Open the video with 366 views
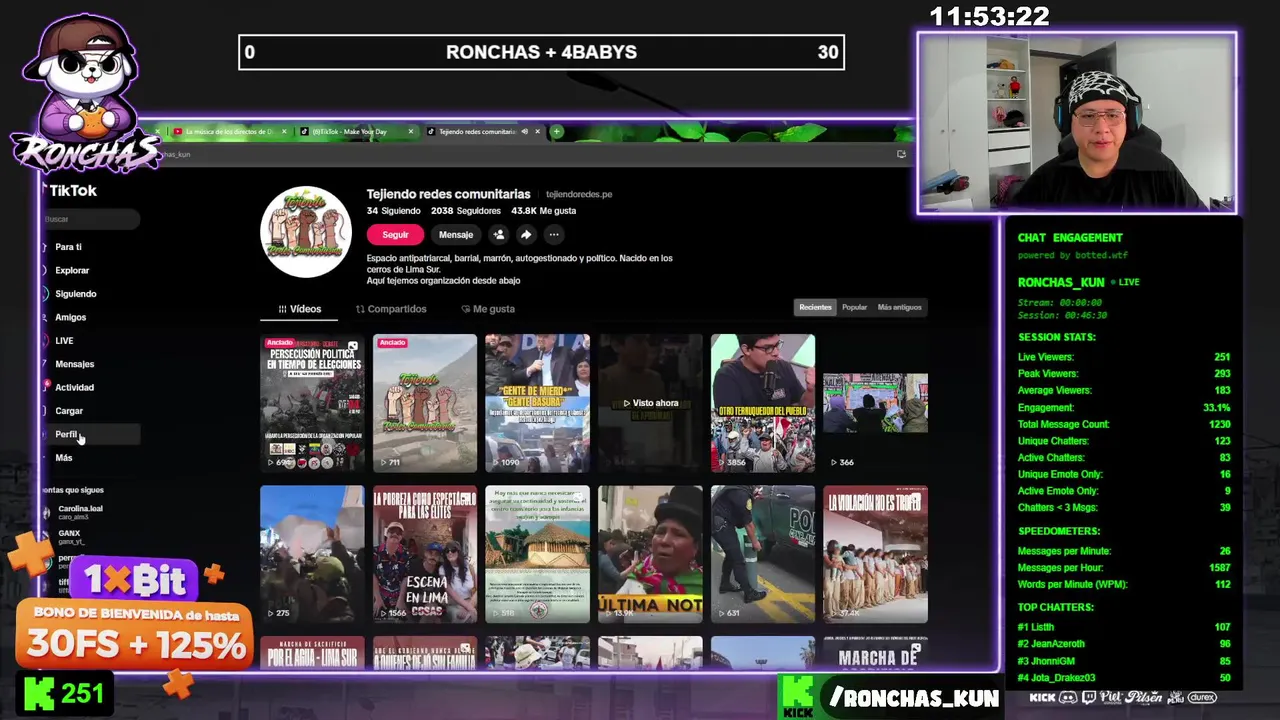 pyautogui.click(x=875, y=403)
